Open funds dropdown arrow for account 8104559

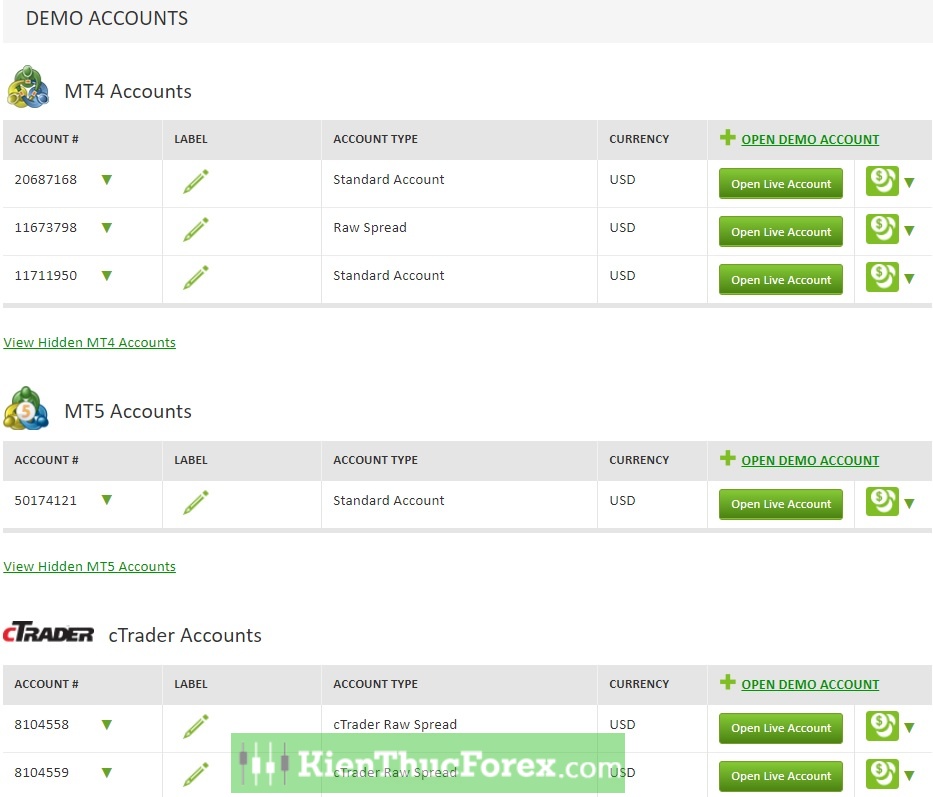click(x=909, y=776)
